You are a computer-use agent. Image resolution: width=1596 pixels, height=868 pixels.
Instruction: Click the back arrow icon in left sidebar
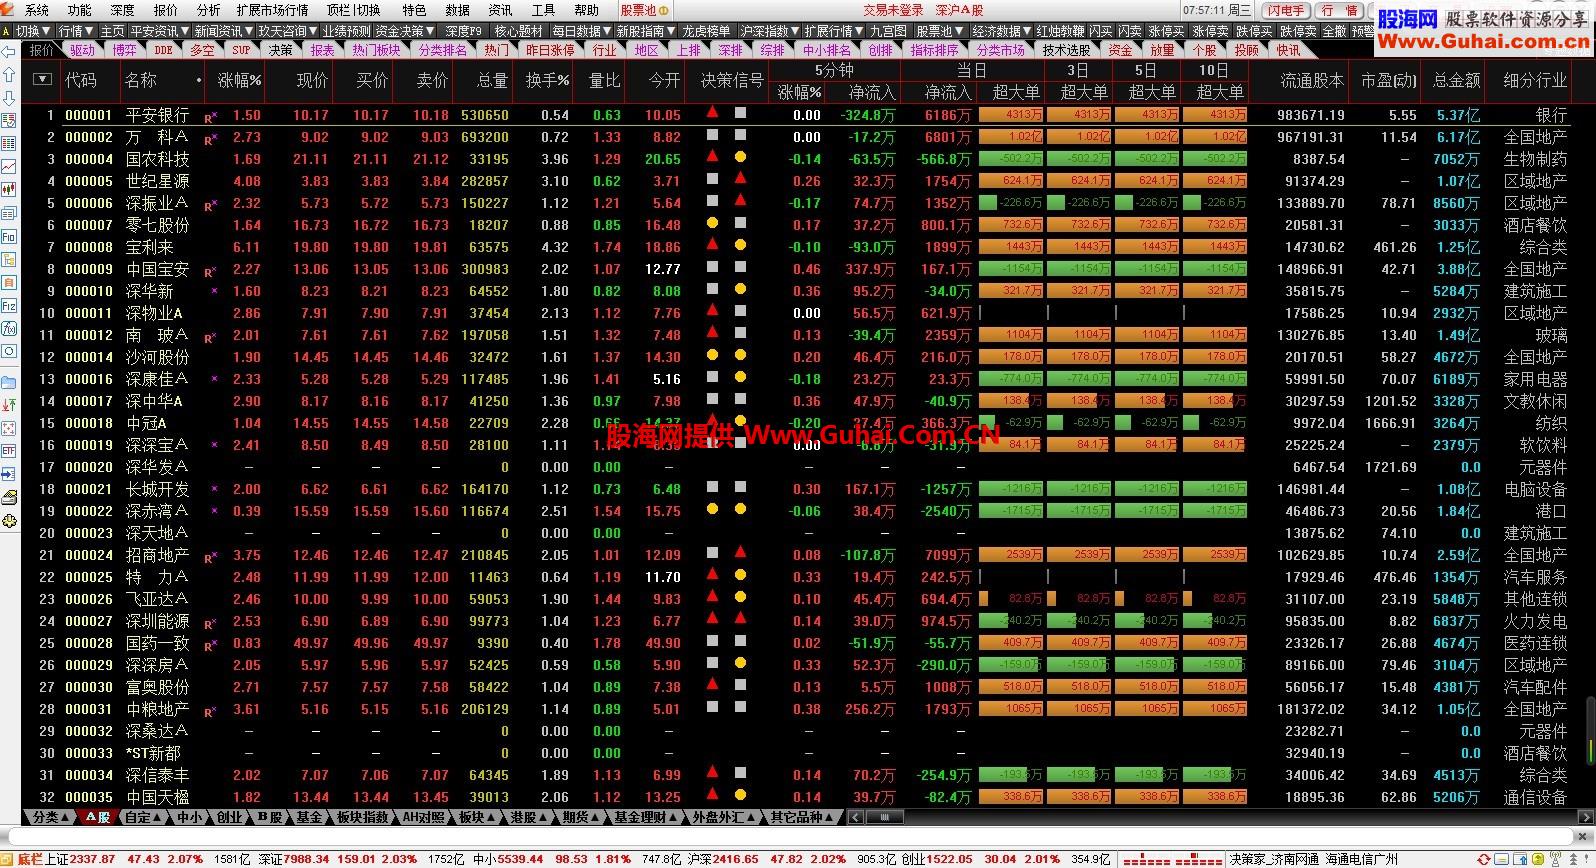[x=9, y=54]
